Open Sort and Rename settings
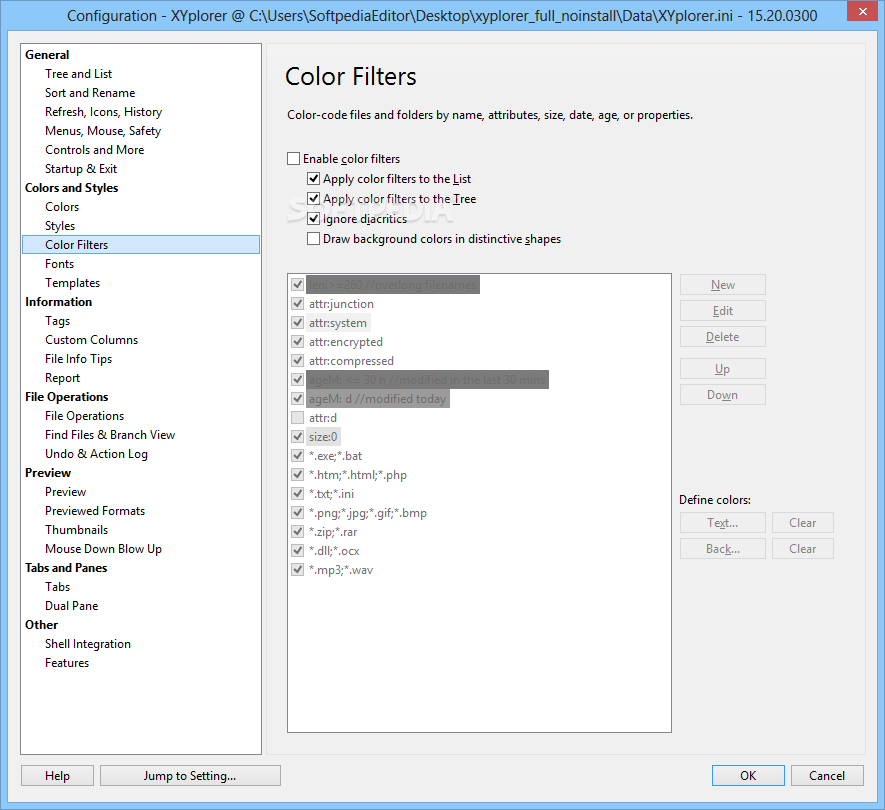Screen dimensions: 885x810 click(x=90, y=93)
